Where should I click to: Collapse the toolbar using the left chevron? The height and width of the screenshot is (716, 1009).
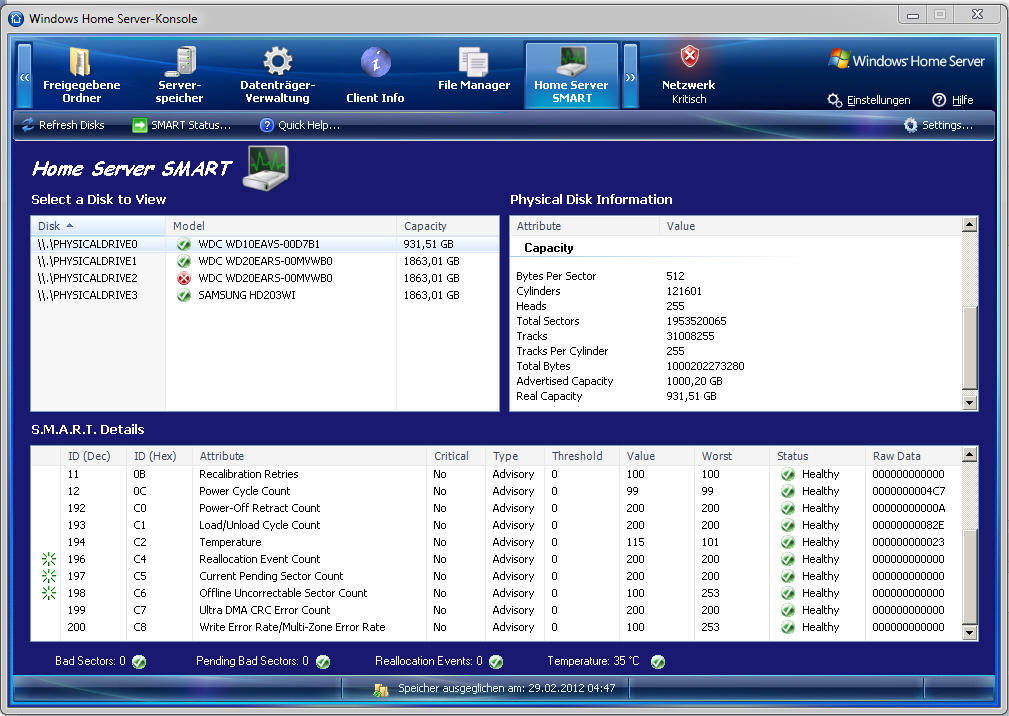(22, 75)
